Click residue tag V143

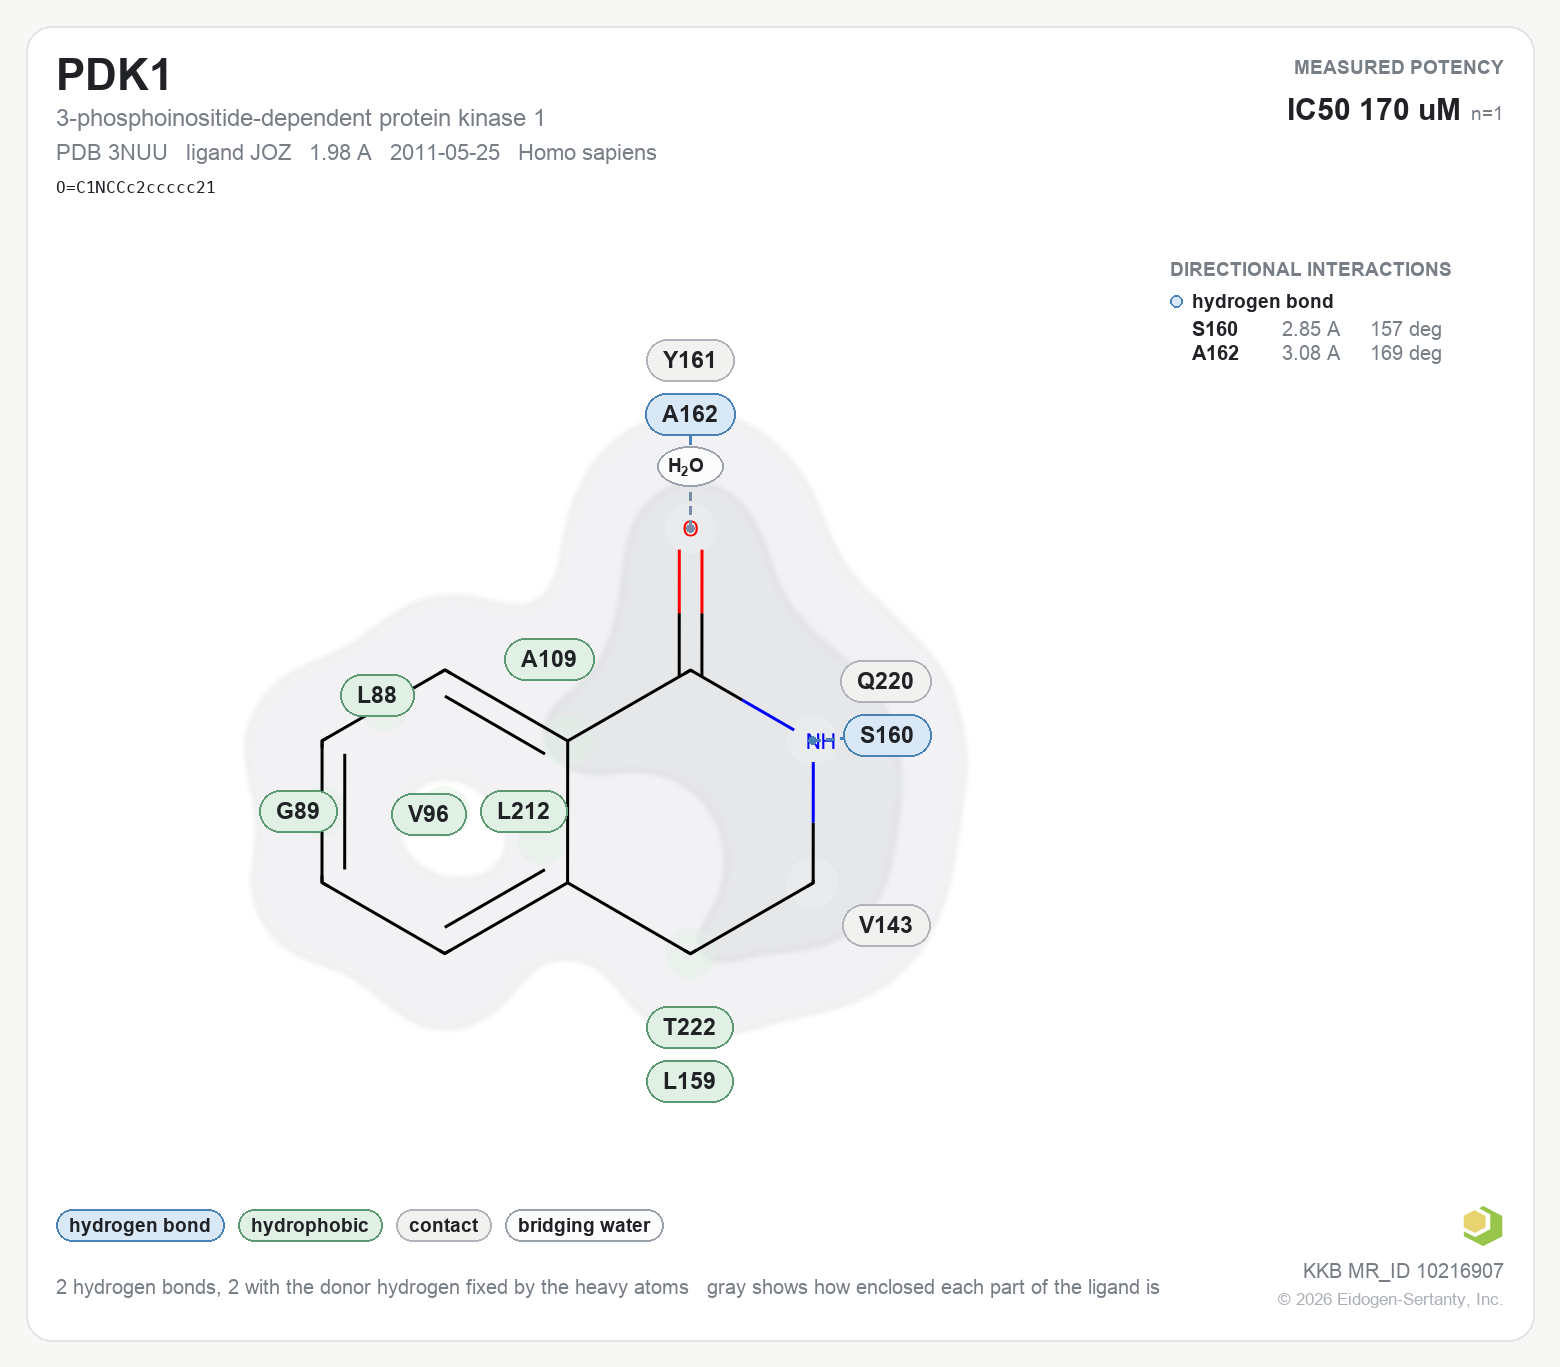(x=886, y=925)
